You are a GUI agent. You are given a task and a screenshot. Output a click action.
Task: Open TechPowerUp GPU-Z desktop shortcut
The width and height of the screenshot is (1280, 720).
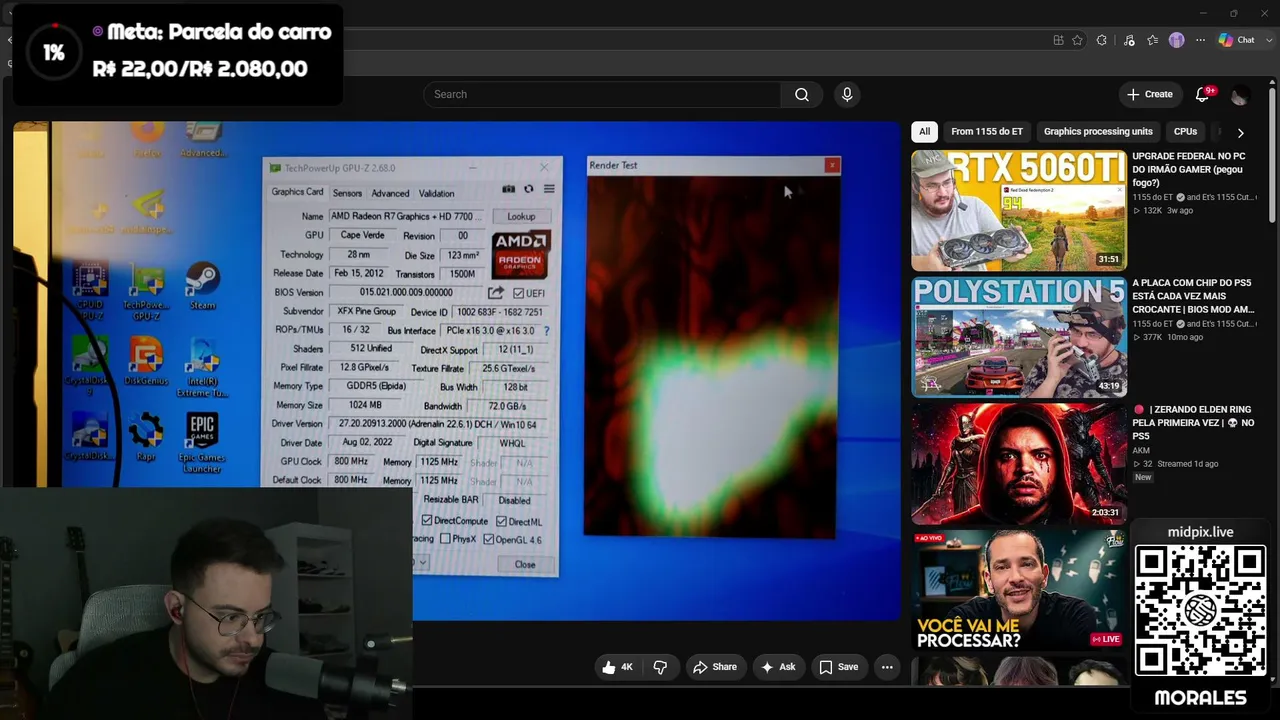pos(147,290)
